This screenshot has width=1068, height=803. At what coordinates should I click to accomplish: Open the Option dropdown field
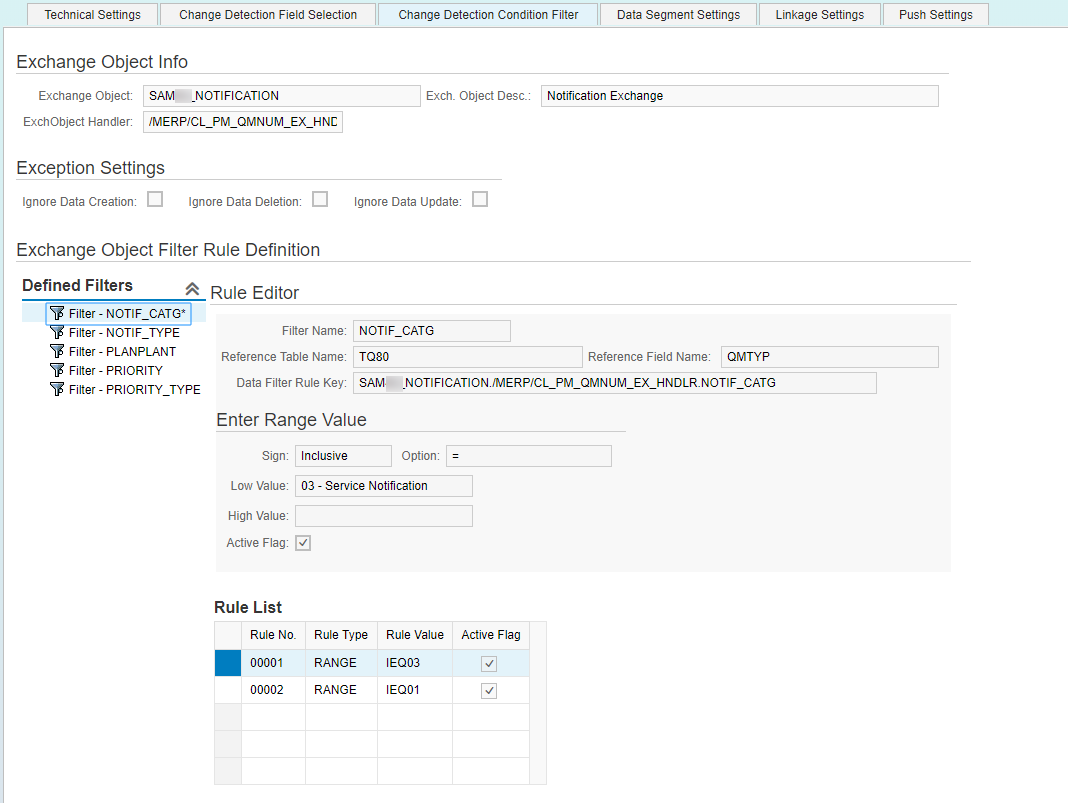coord(529,456)
